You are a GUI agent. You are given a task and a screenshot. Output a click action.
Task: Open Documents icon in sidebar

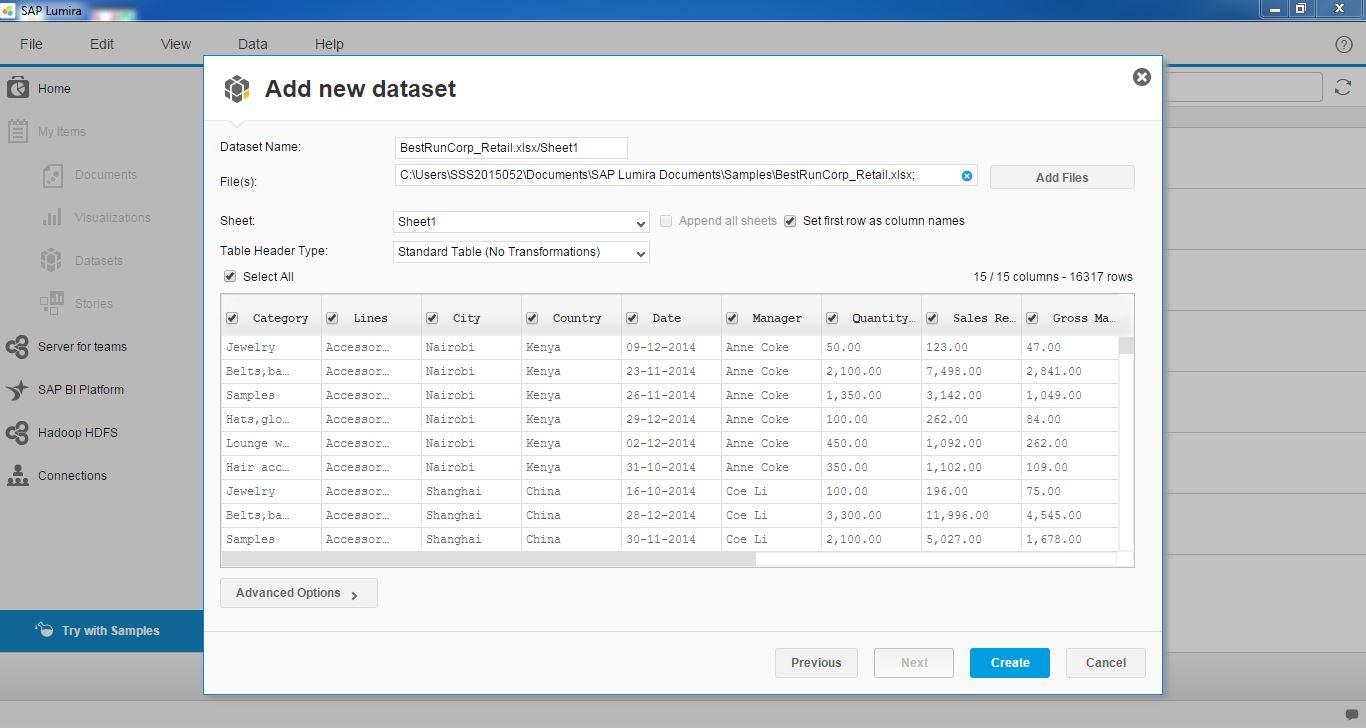(53, 175)
